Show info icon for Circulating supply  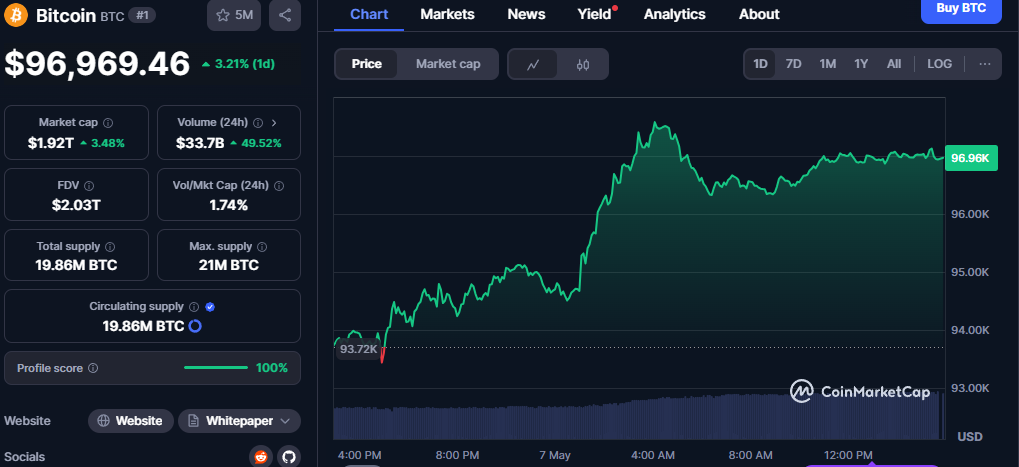click(x=194, y=307)
